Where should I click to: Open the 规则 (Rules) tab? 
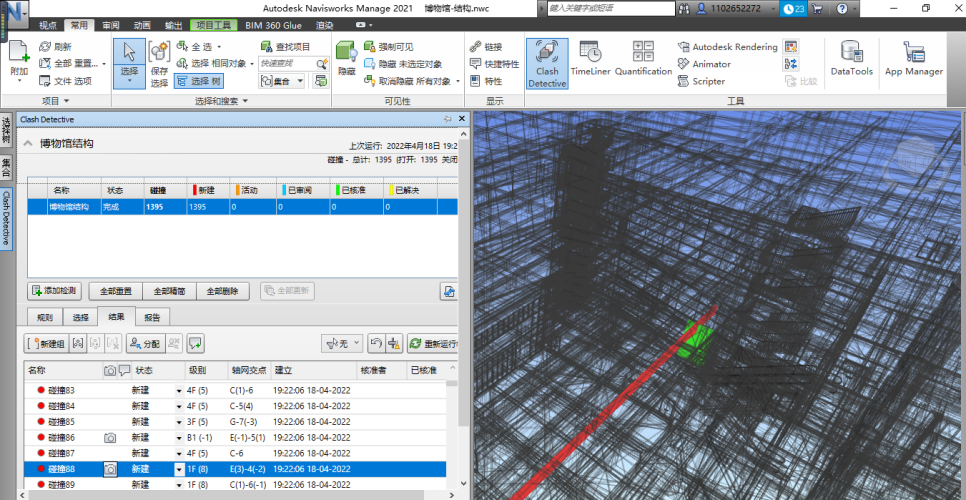pos(45,318)
